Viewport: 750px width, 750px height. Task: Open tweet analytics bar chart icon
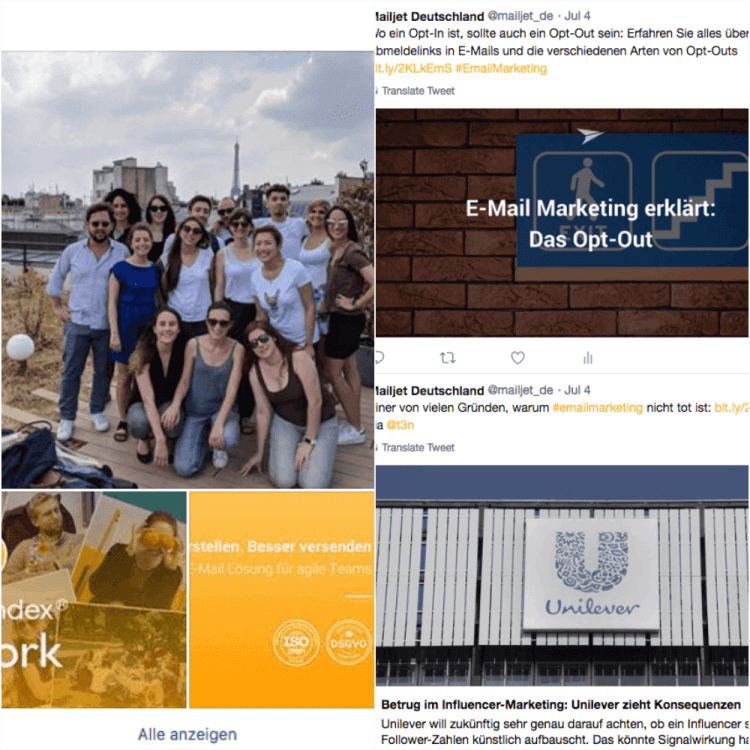(x=588, y=358)
